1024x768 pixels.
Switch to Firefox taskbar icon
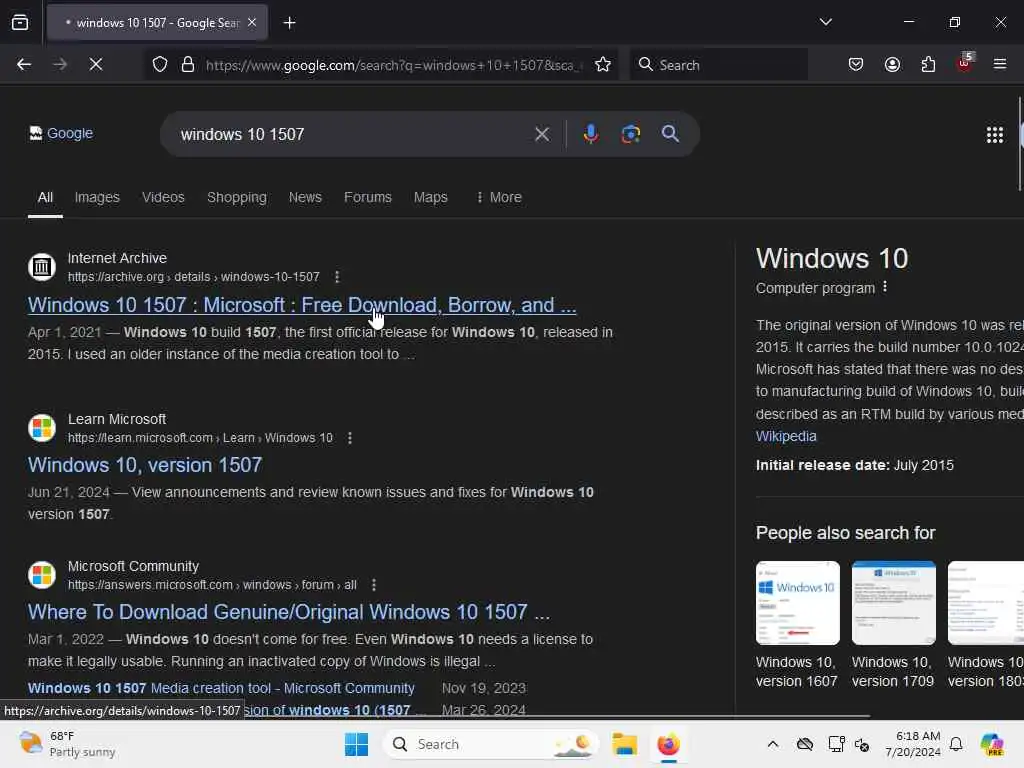coord(668,744)
